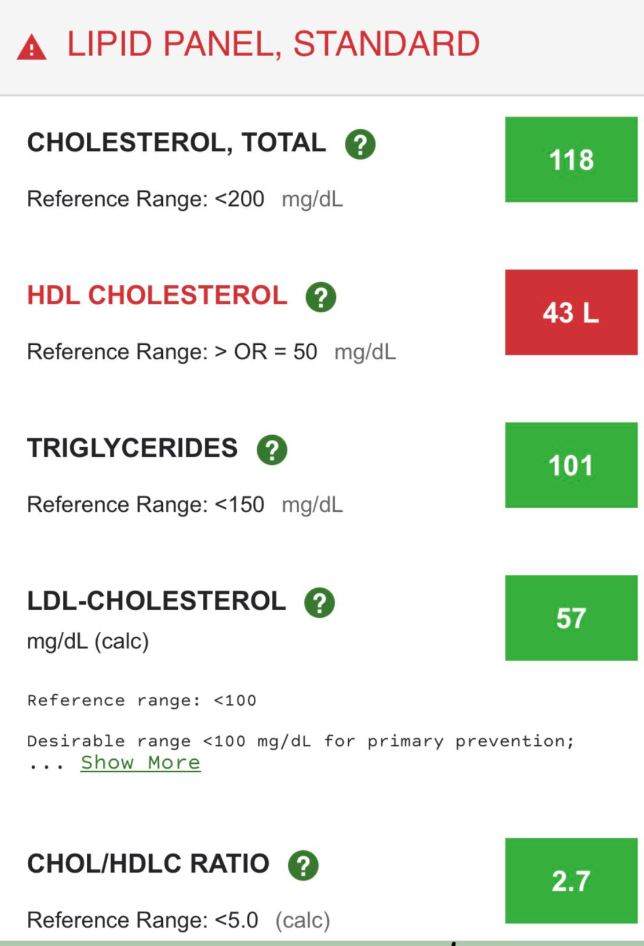Tap the HDL Cholesterol help icon

point(321,297)
